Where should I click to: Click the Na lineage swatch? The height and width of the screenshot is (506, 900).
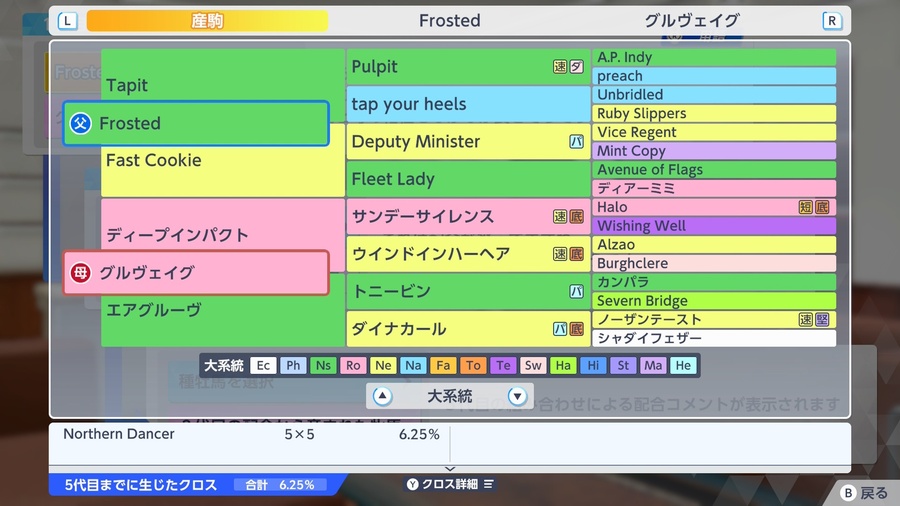click(413, 365)
